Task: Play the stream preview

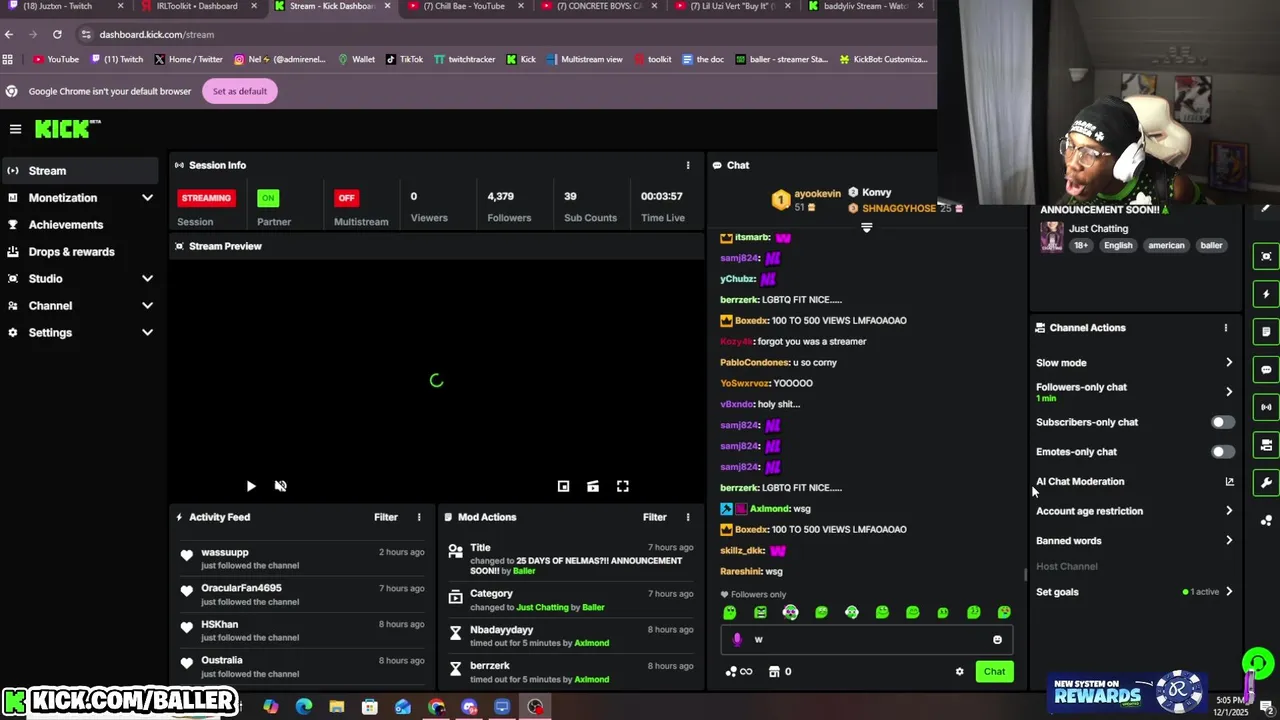Action: point(251,486)
